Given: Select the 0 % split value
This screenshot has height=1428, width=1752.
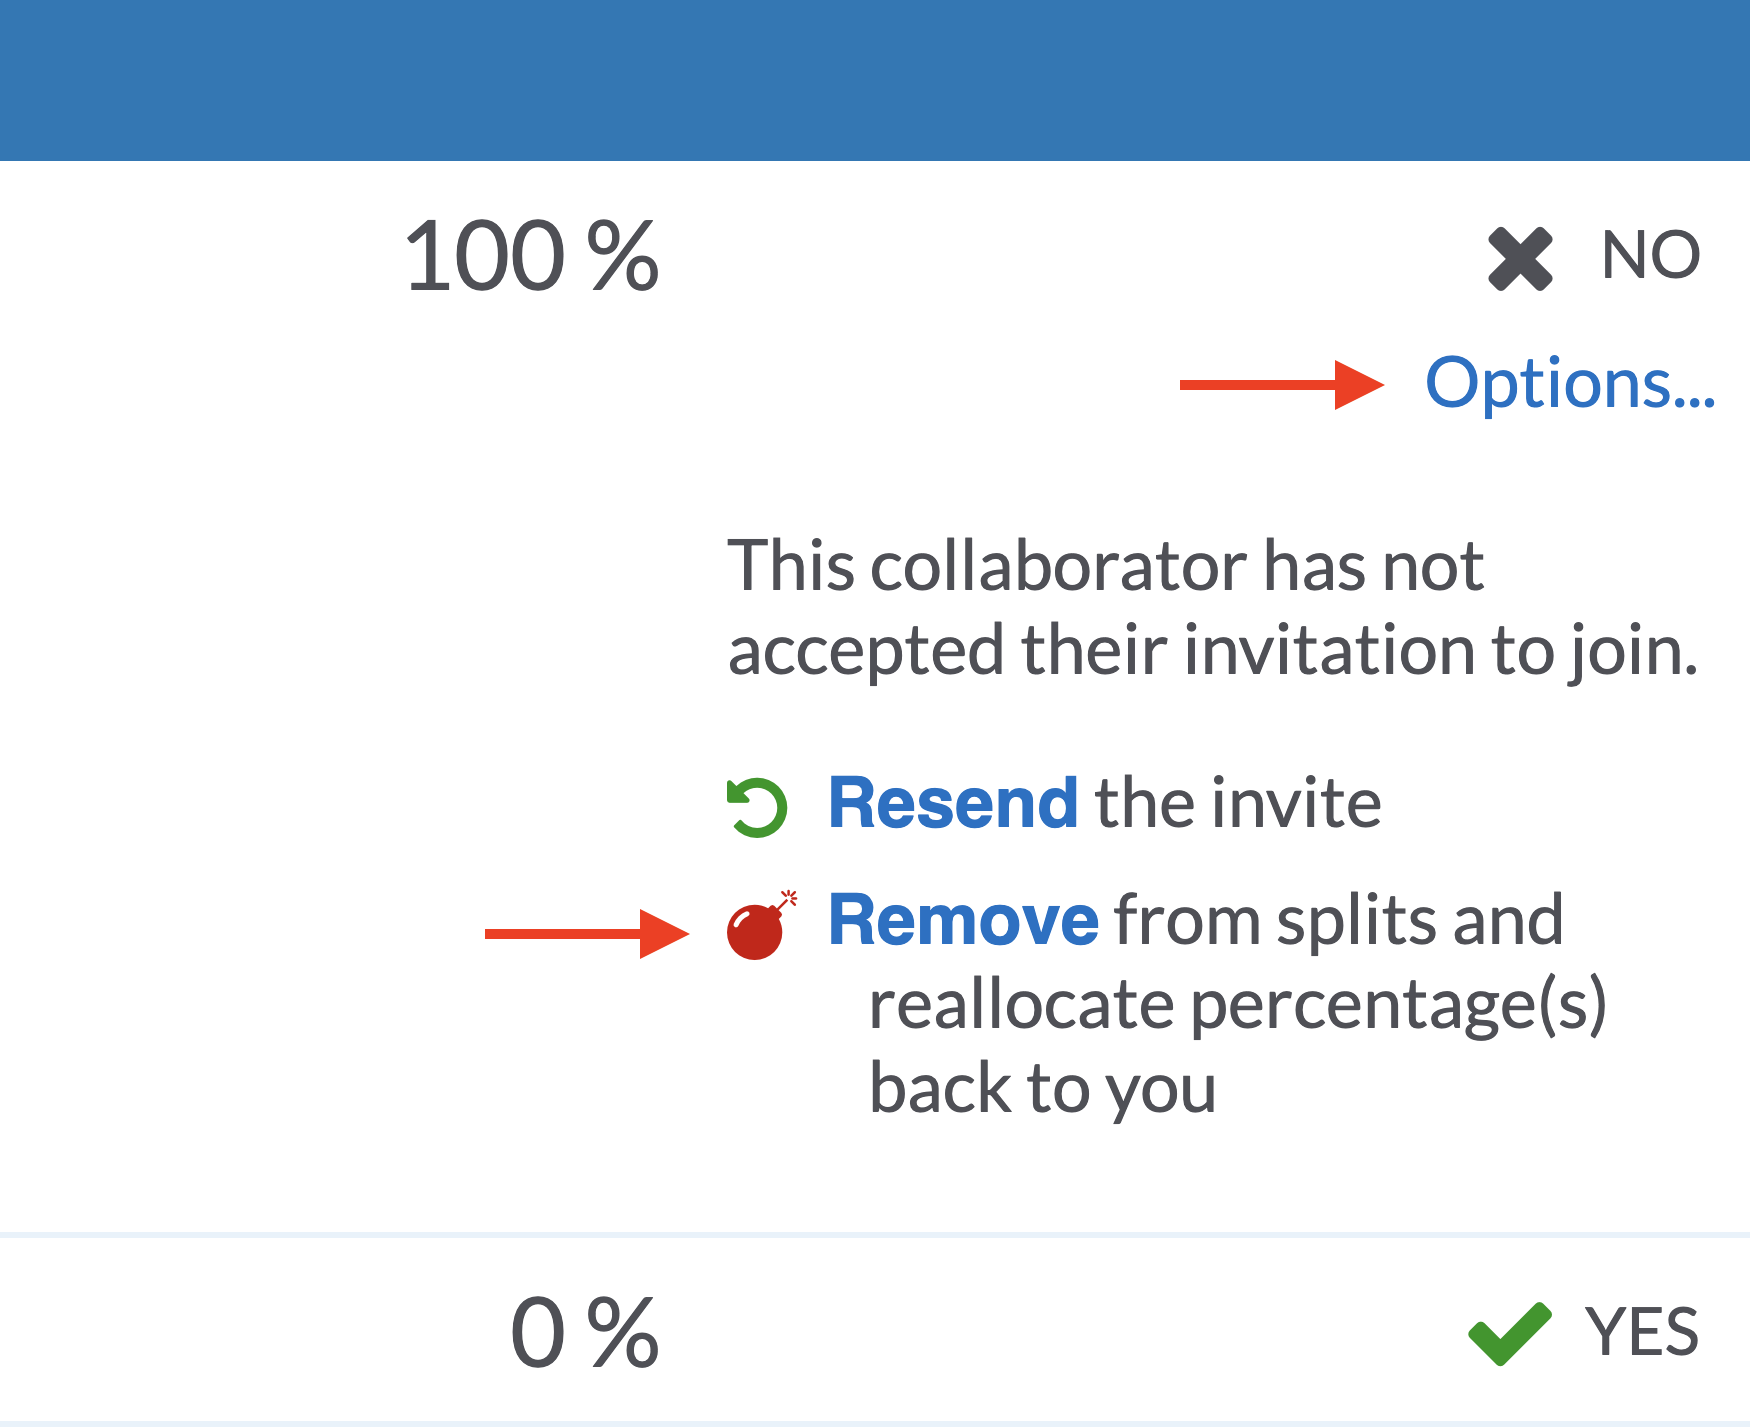Looking at the screenshot, I should pyautogui.click(x=584, y=1333).
